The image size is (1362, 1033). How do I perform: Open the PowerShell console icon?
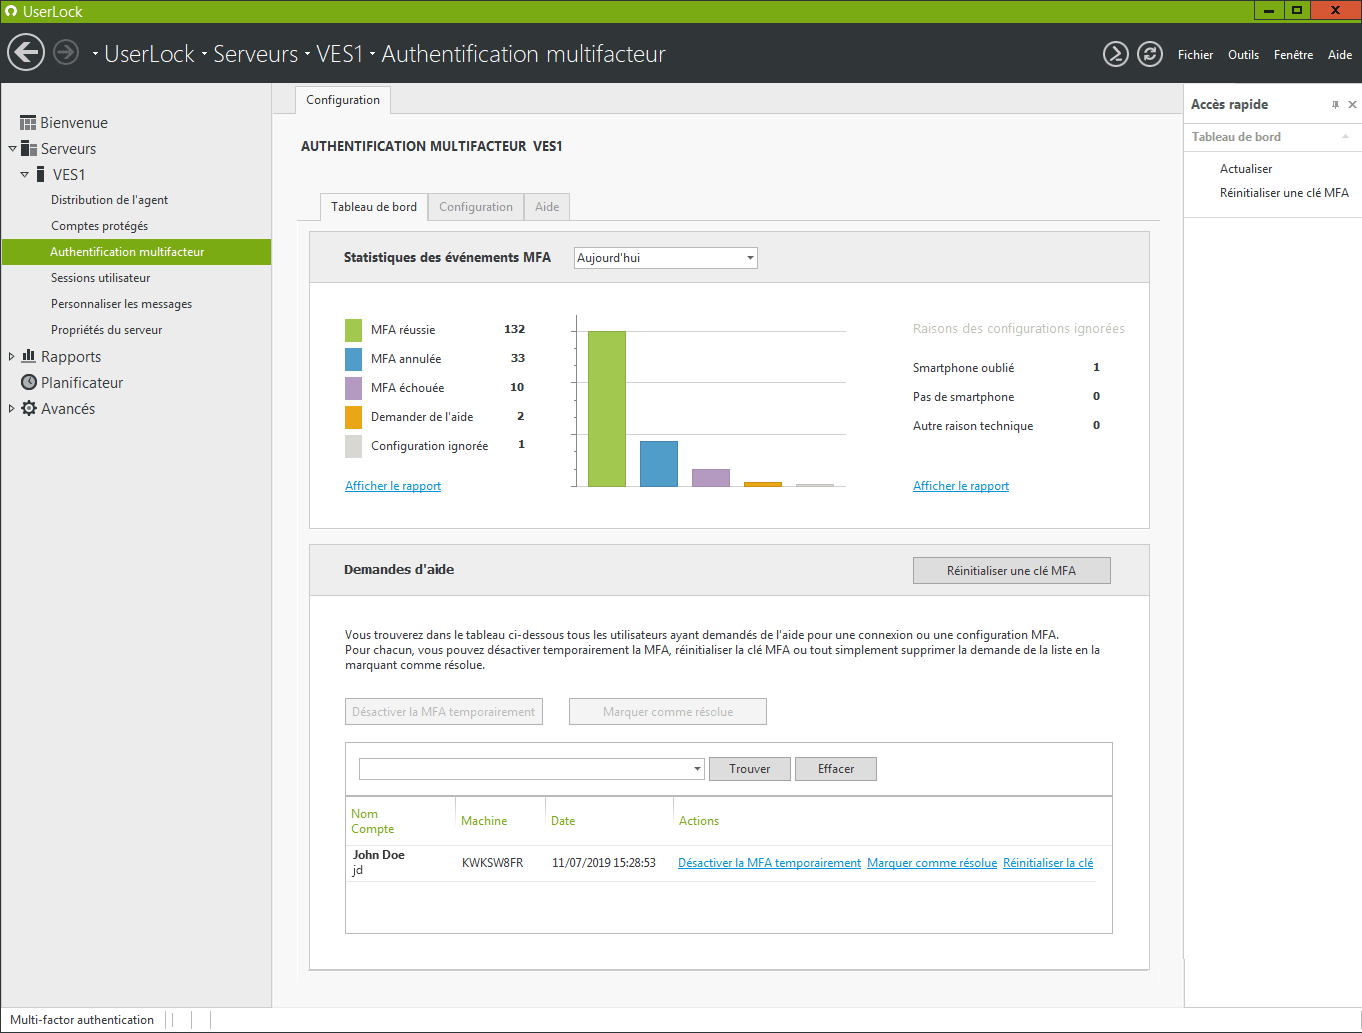tap(1116, 54)
